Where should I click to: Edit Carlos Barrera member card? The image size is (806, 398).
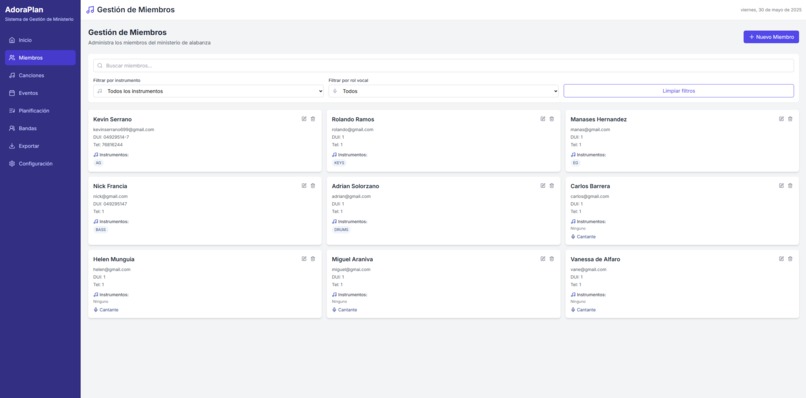click(781, 186)
